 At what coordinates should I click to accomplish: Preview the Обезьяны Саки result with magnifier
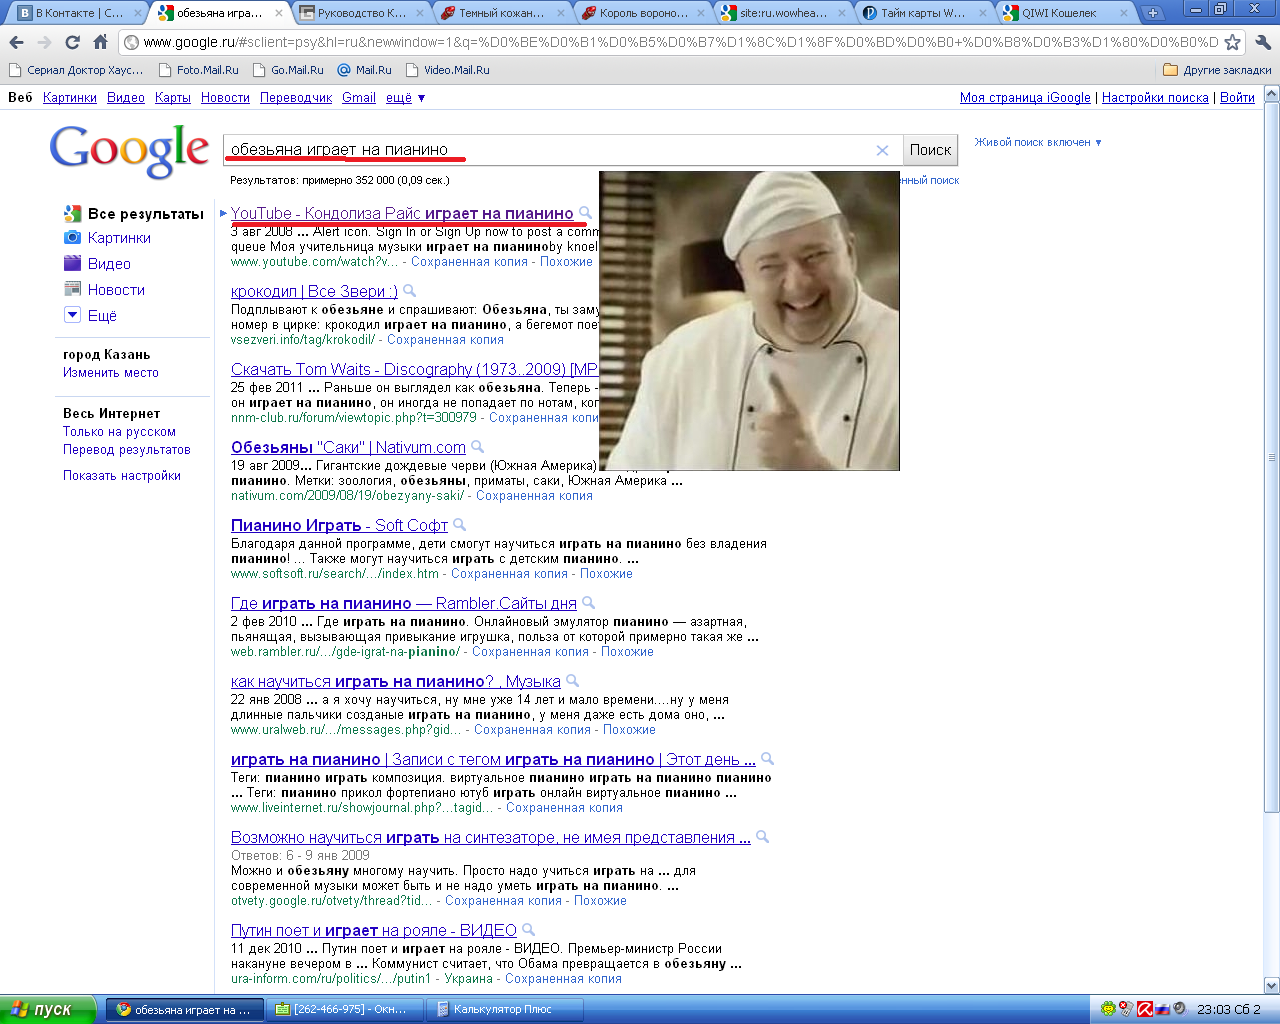click(x=477, y=447)
